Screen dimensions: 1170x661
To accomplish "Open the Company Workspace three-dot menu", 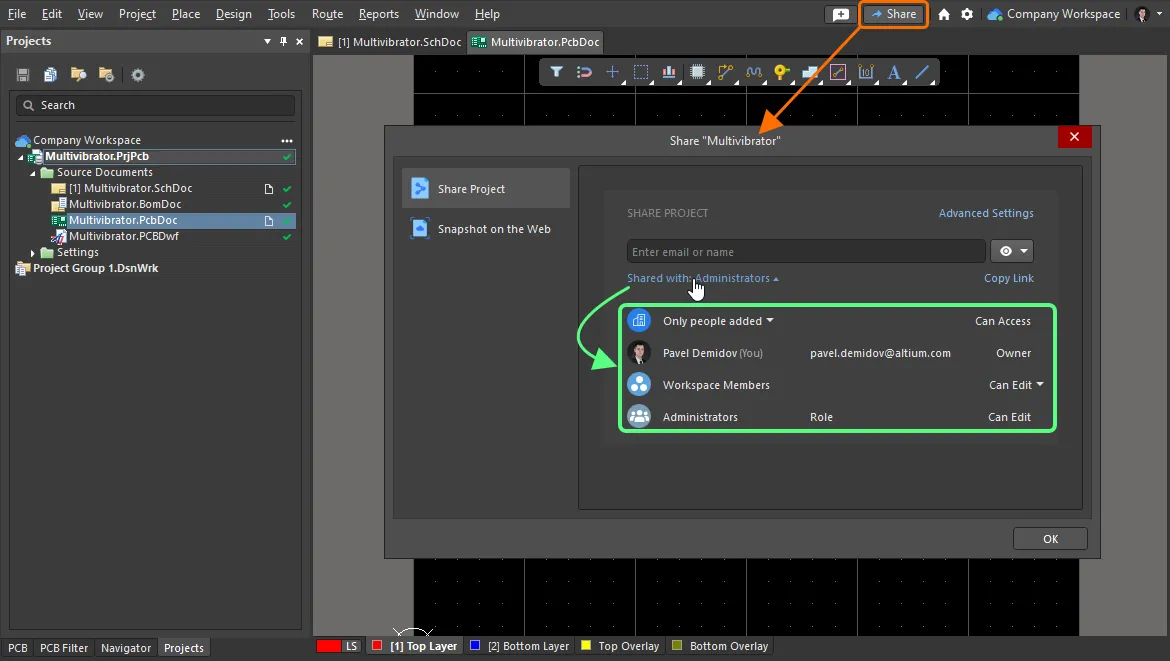I will pyautogui.click(x=287, y=141).
